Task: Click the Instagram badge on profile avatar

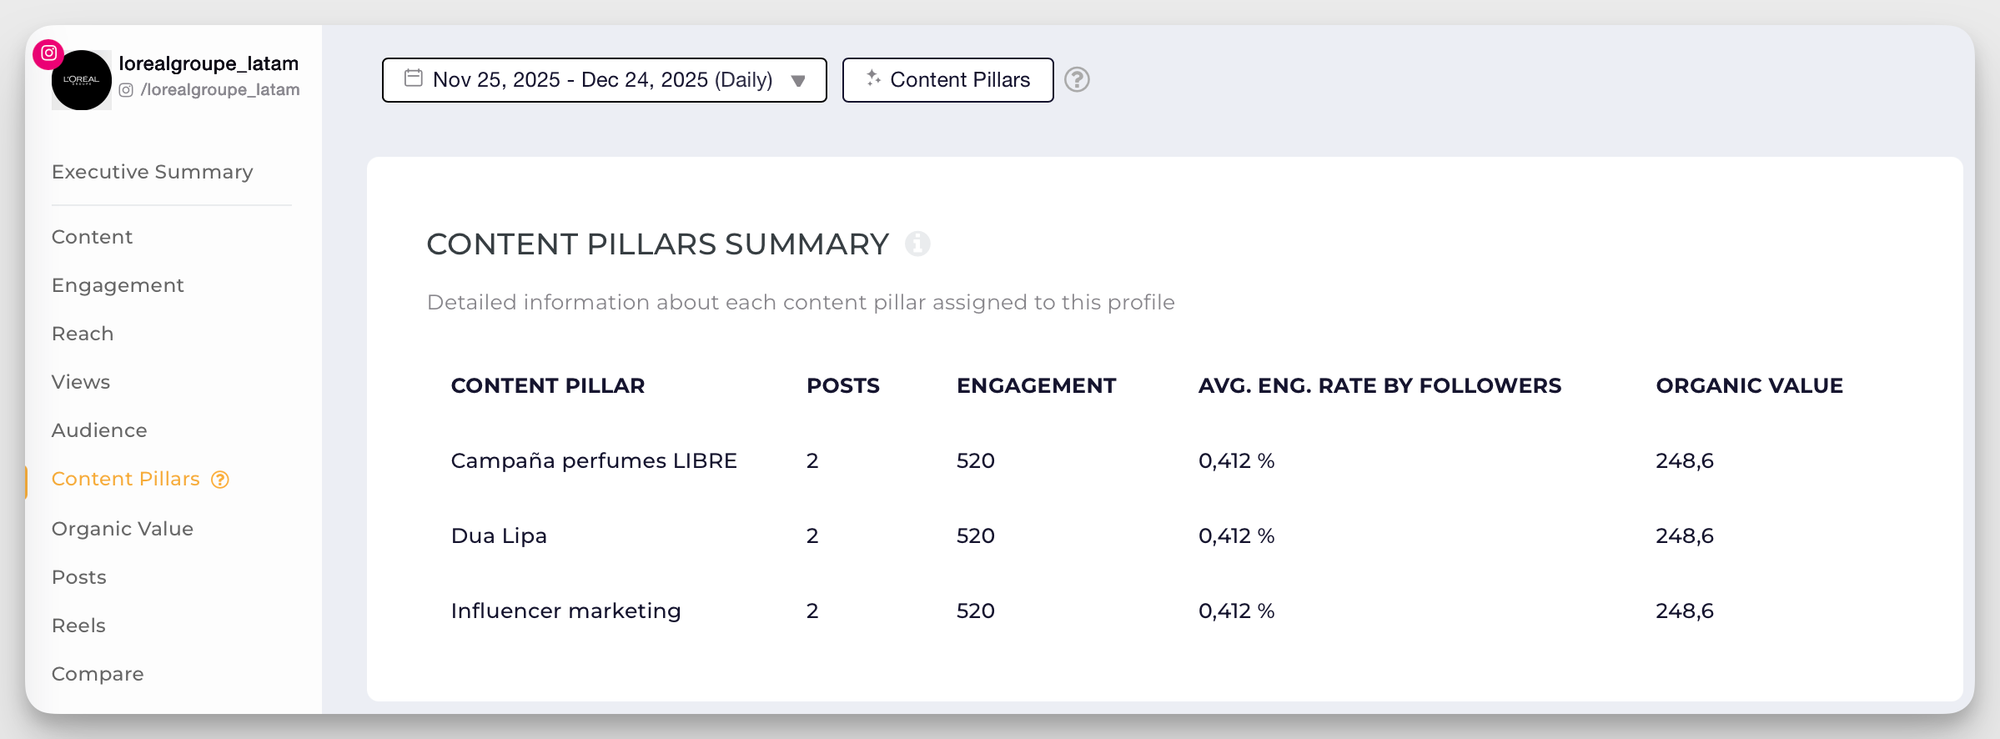Action: click(48, 53)
